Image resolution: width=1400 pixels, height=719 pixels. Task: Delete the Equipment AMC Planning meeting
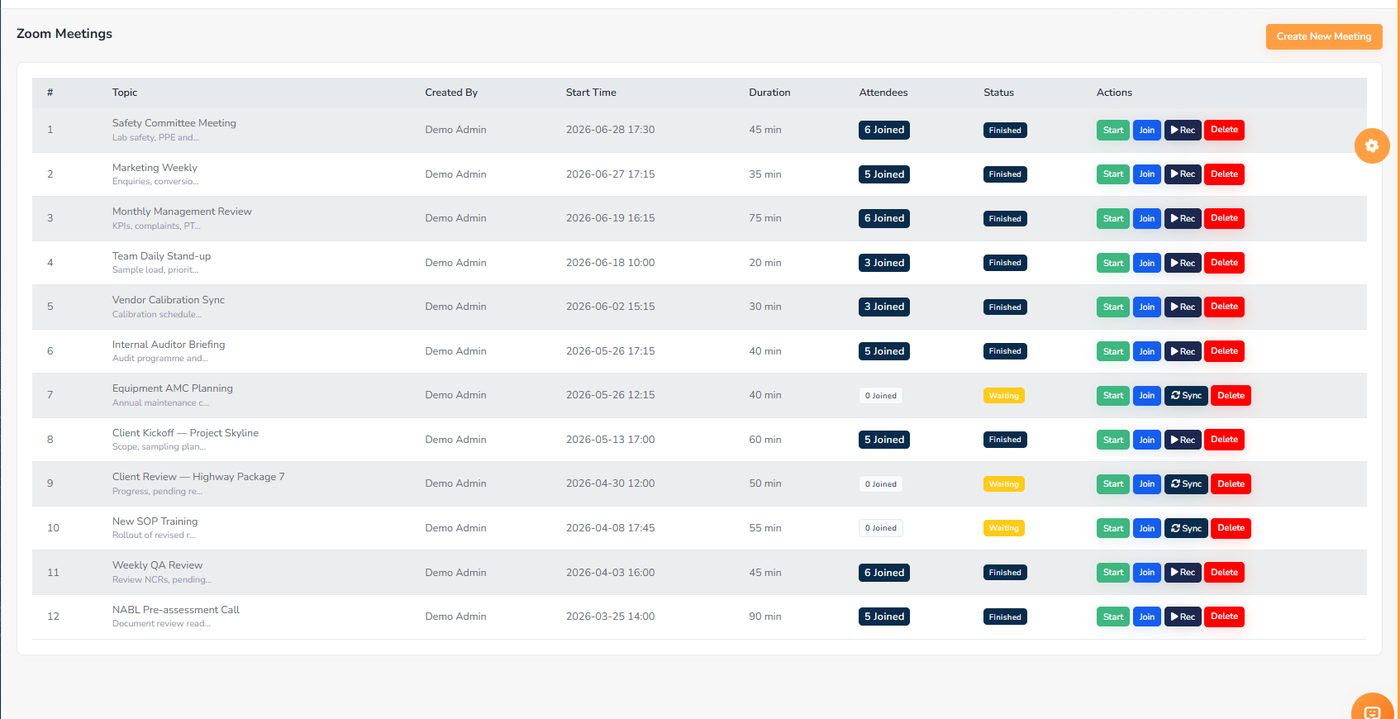point(1231,395)
